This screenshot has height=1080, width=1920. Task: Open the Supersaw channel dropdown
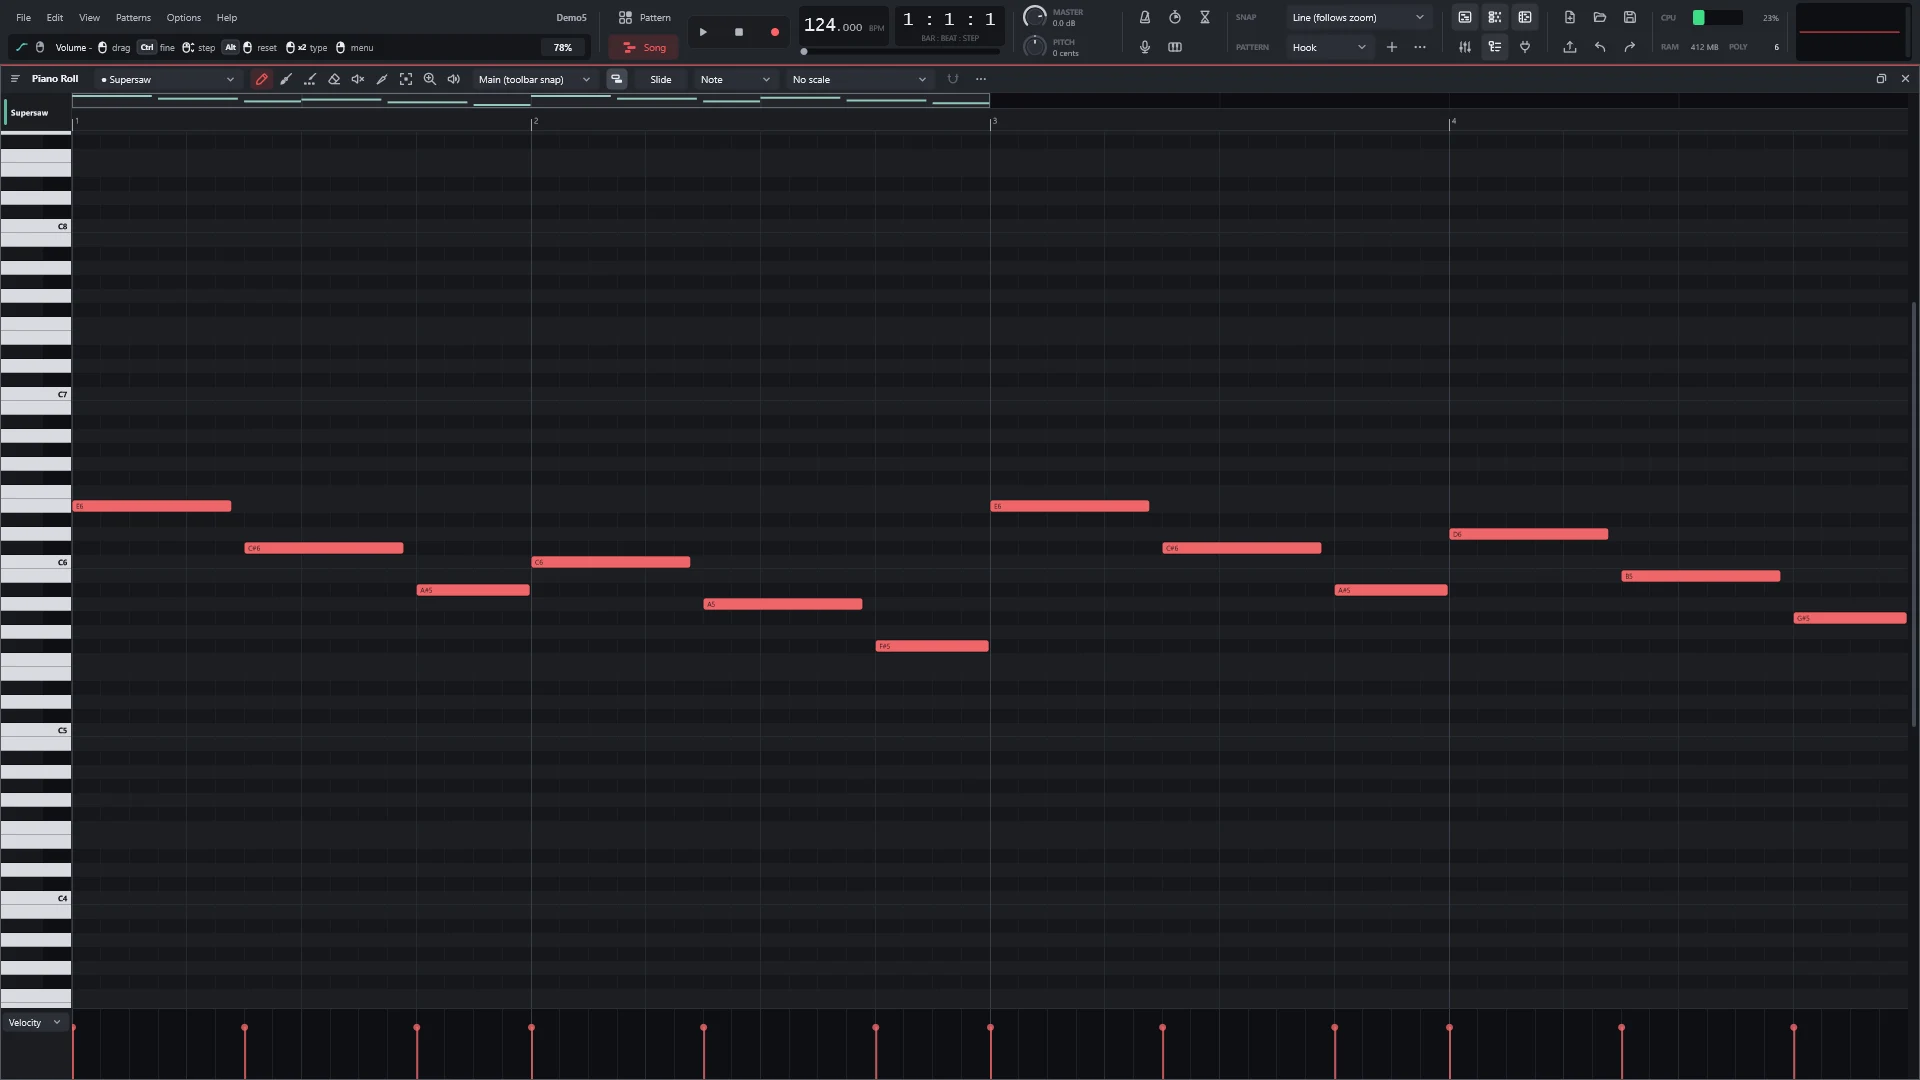click(168, 79)
